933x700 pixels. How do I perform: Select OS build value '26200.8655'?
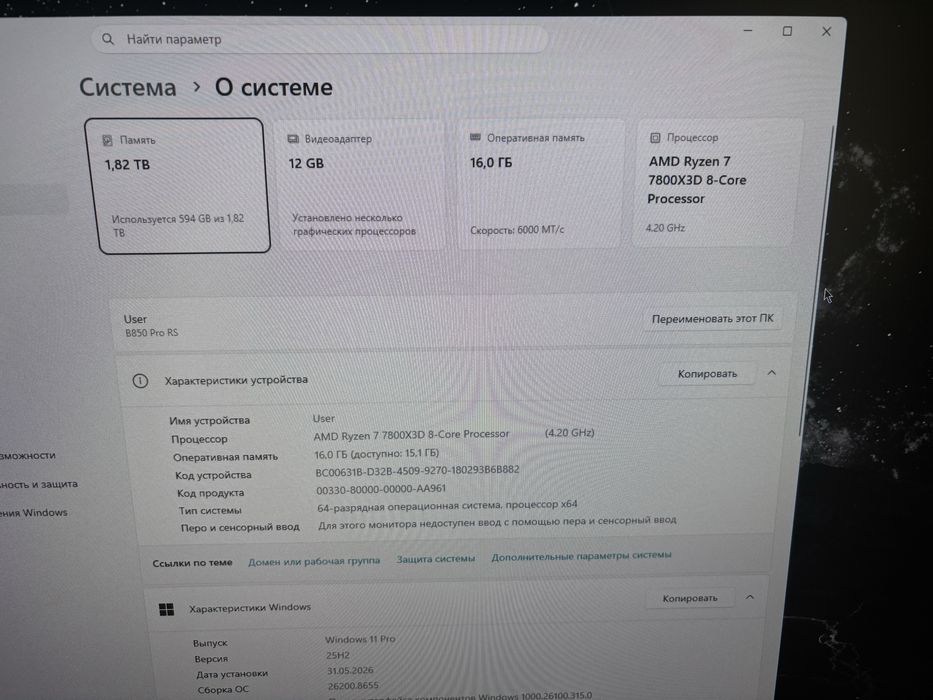pos(353,686)
